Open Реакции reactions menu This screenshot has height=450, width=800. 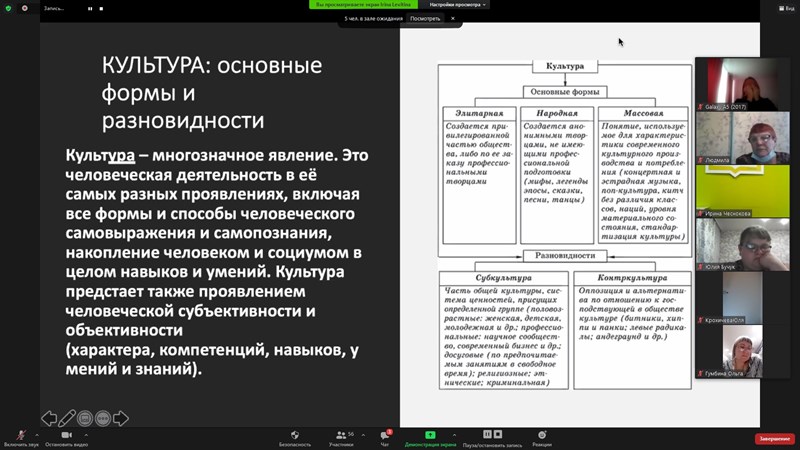coord(542,438)
